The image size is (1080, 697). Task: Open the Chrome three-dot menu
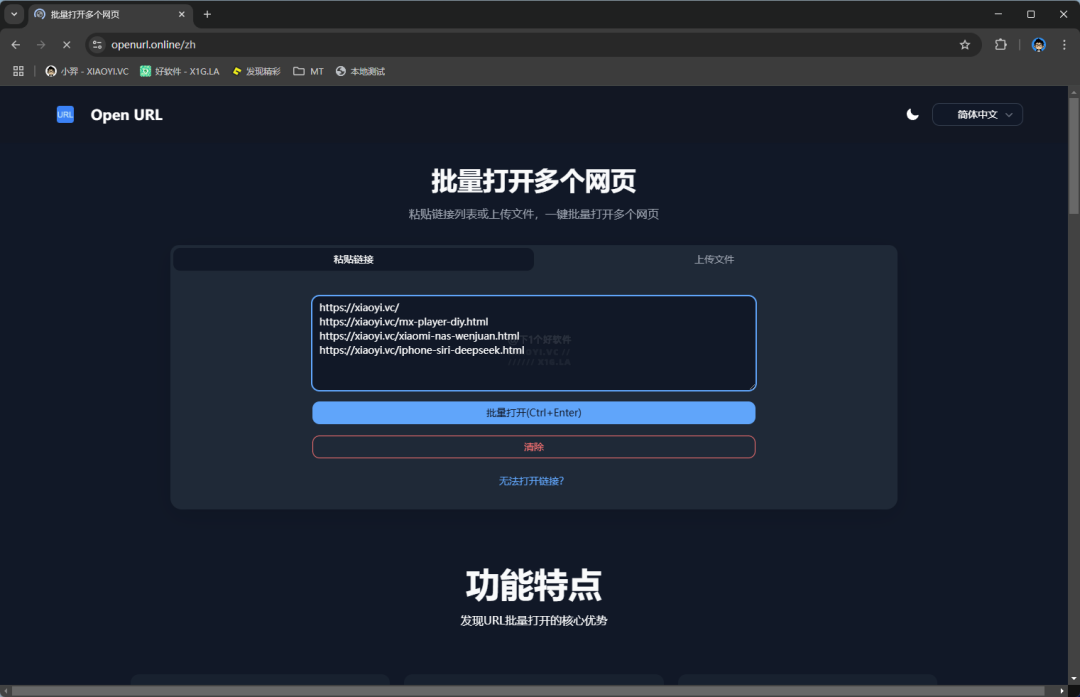click(1064, 45)
